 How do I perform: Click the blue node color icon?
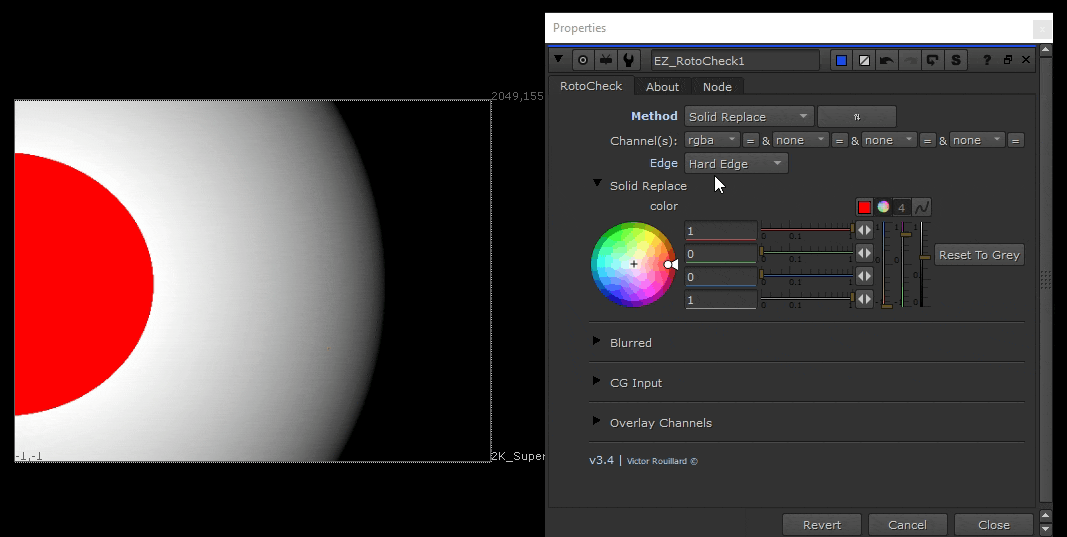pos(841,60)
